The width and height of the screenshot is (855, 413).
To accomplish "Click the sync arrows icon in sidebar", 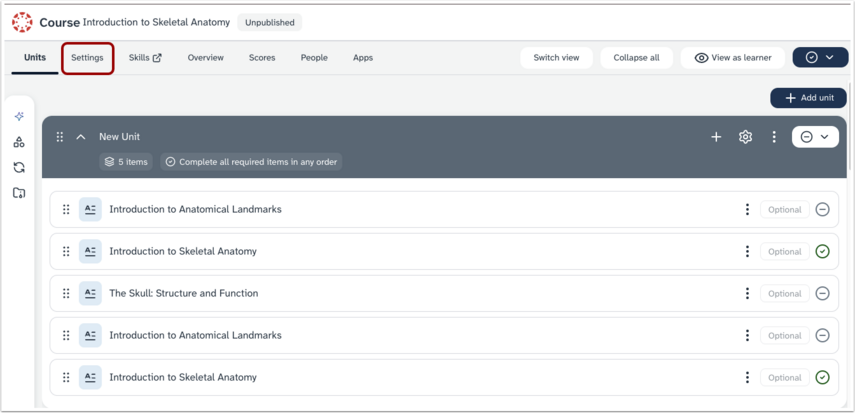I will click(x=19, y=167).
